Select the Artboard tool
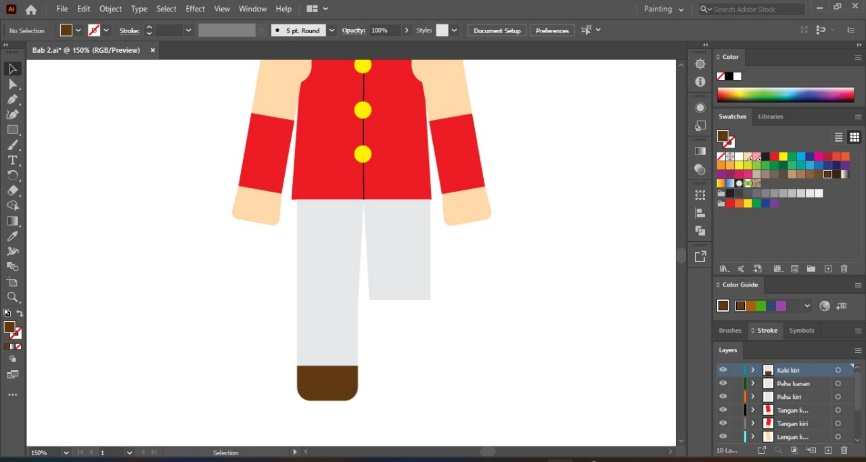This screenshot has width=866, height=462. [12, 282]
